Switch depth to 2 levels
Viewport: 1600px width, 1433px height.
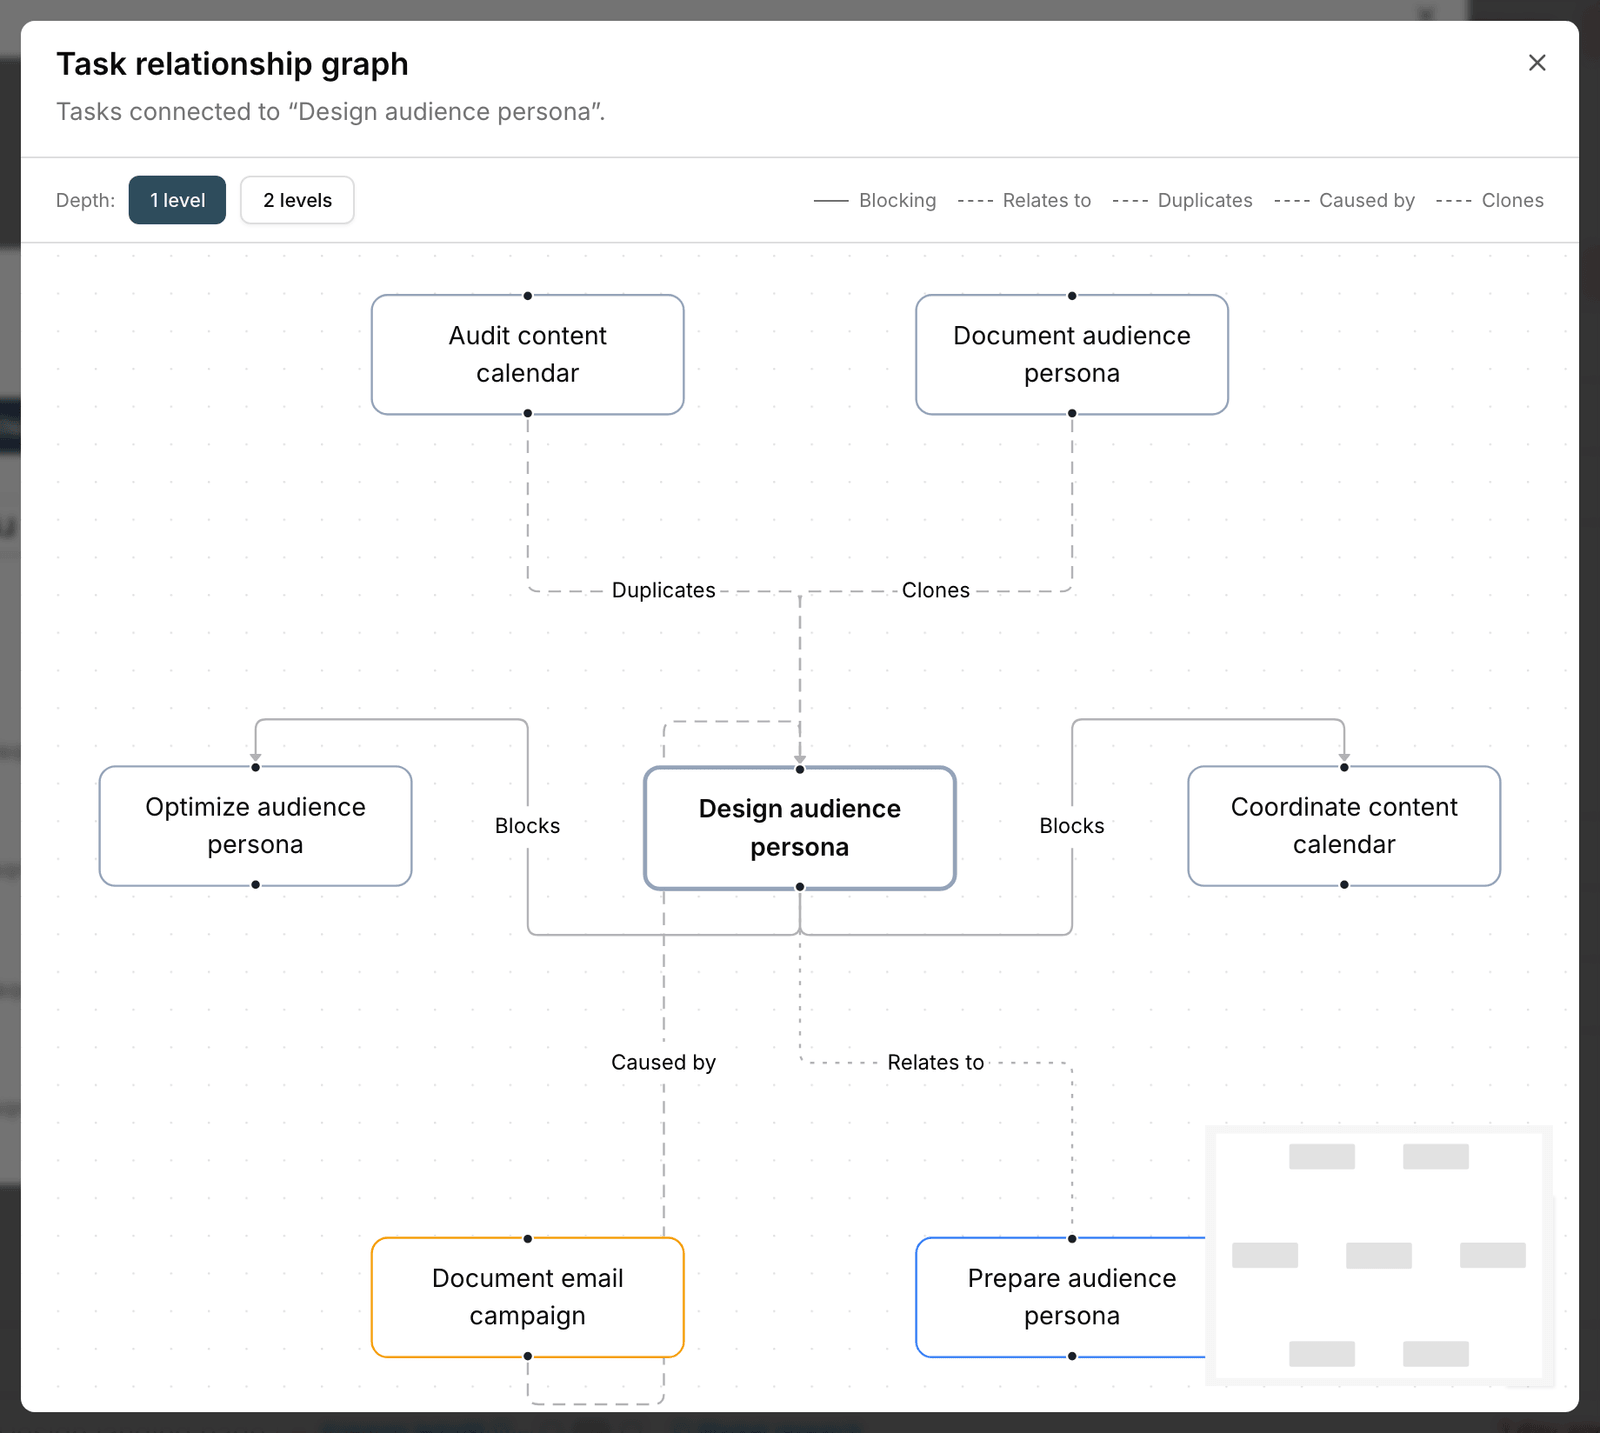297,200
